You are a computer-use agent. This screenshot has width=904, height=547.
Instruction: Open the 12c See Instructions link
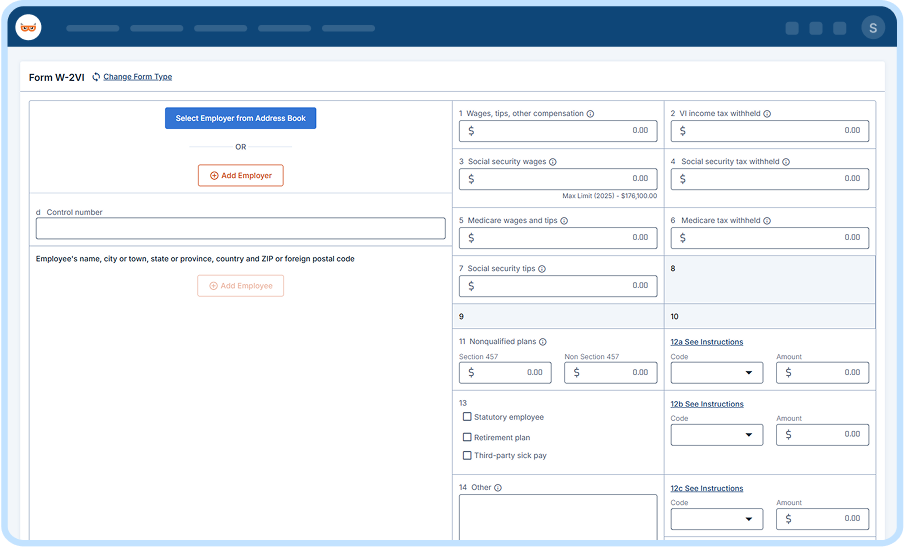(x=707, y=488)
